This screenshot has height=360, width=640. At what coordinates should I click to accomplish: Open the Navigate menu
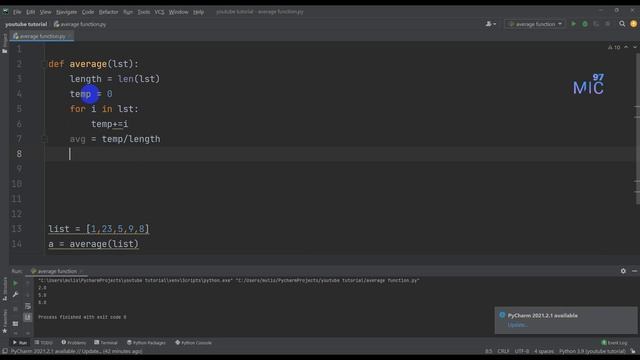pos(67,12)
